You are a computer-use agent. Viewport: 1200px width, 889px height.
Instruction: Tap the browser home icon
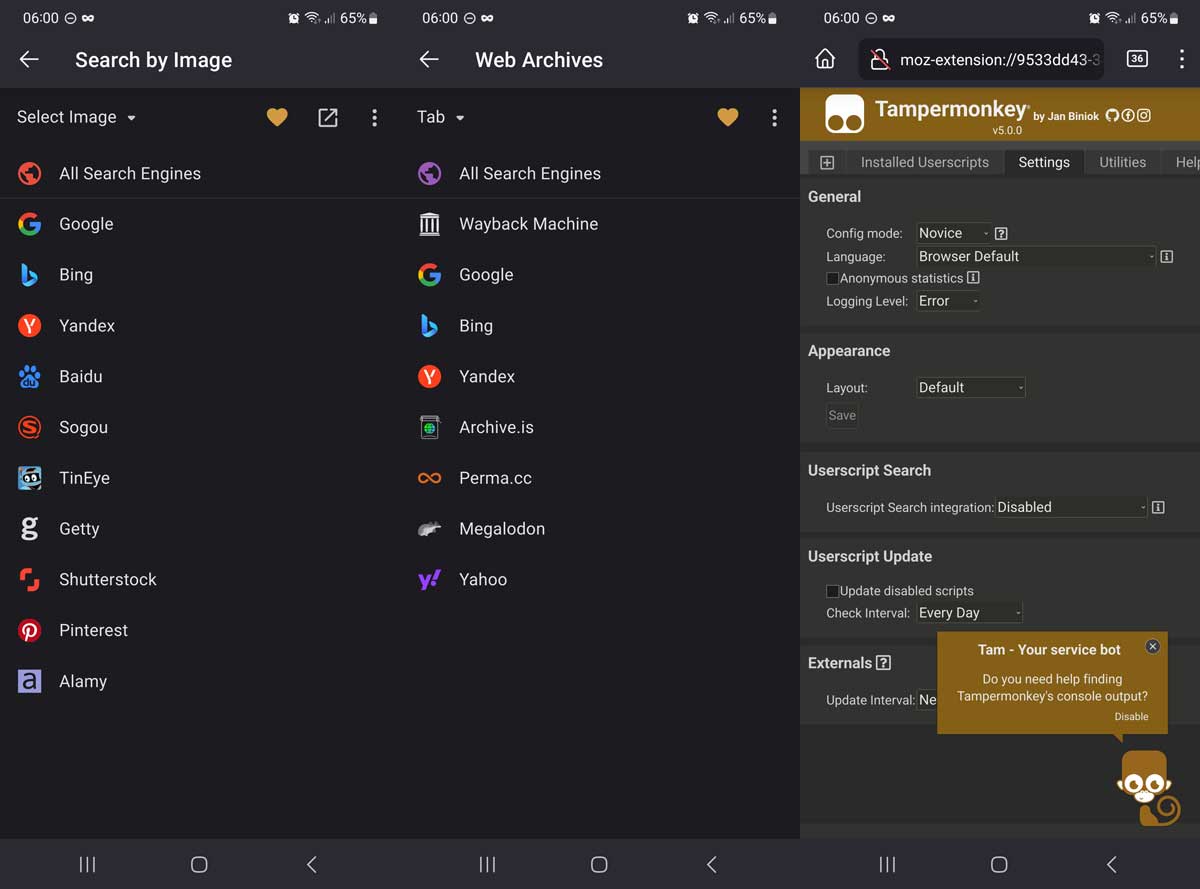(825, 60)
